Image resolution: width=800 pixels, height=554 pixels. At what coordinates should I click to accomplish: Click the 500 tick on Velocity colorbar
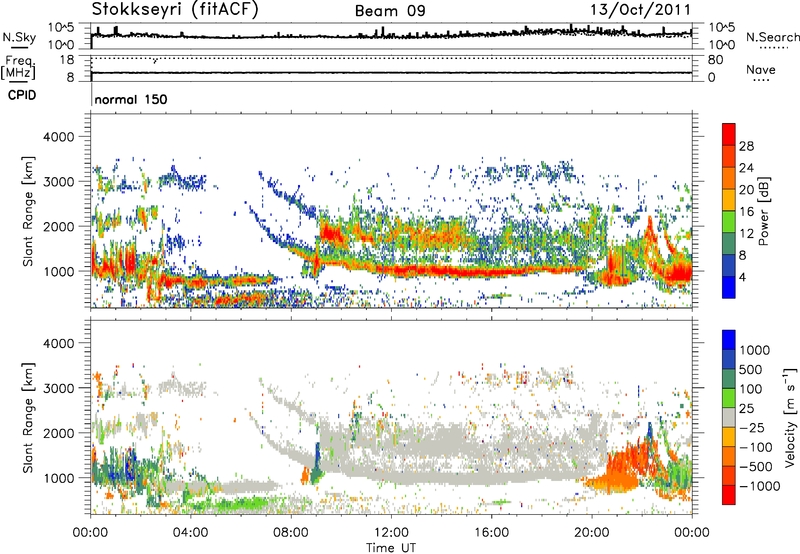click(751, 369)
